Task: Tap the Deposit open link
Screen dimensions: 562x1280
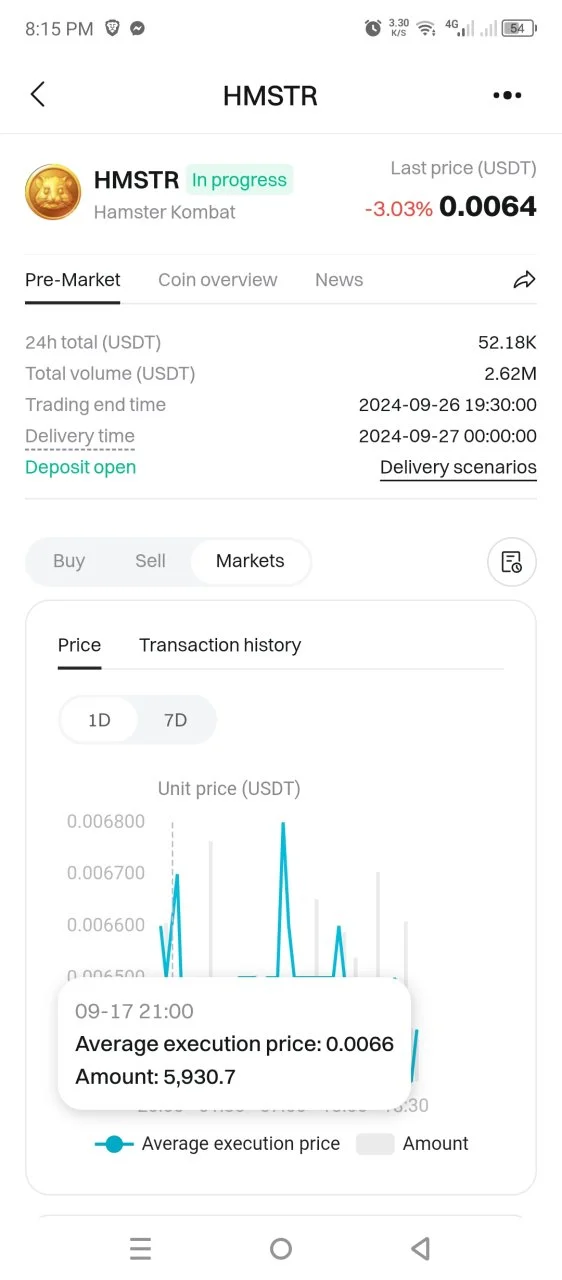Action: click(80, 467)
